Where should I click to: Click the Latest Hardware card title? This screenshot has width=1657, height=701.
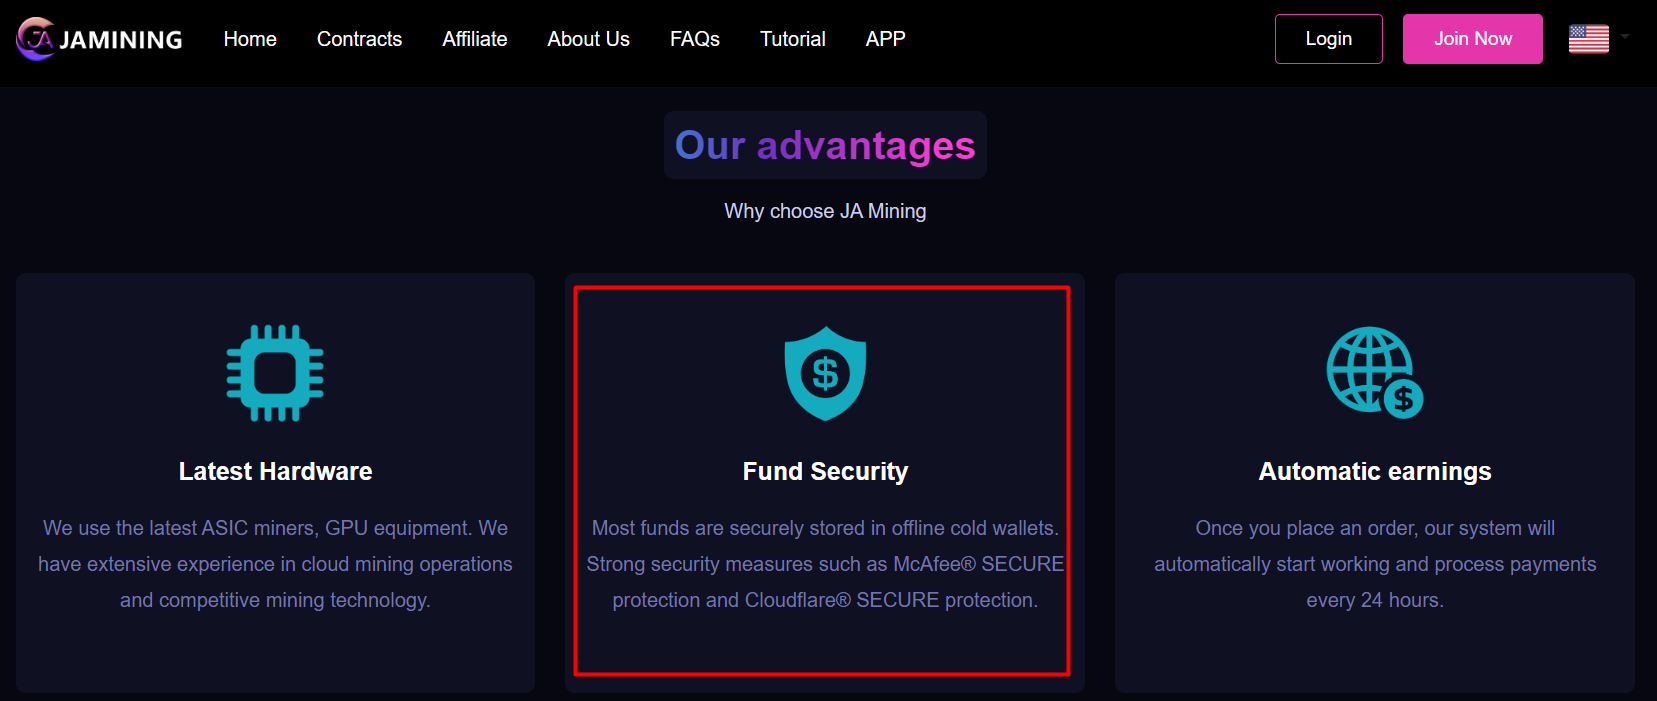pos(275,471)
